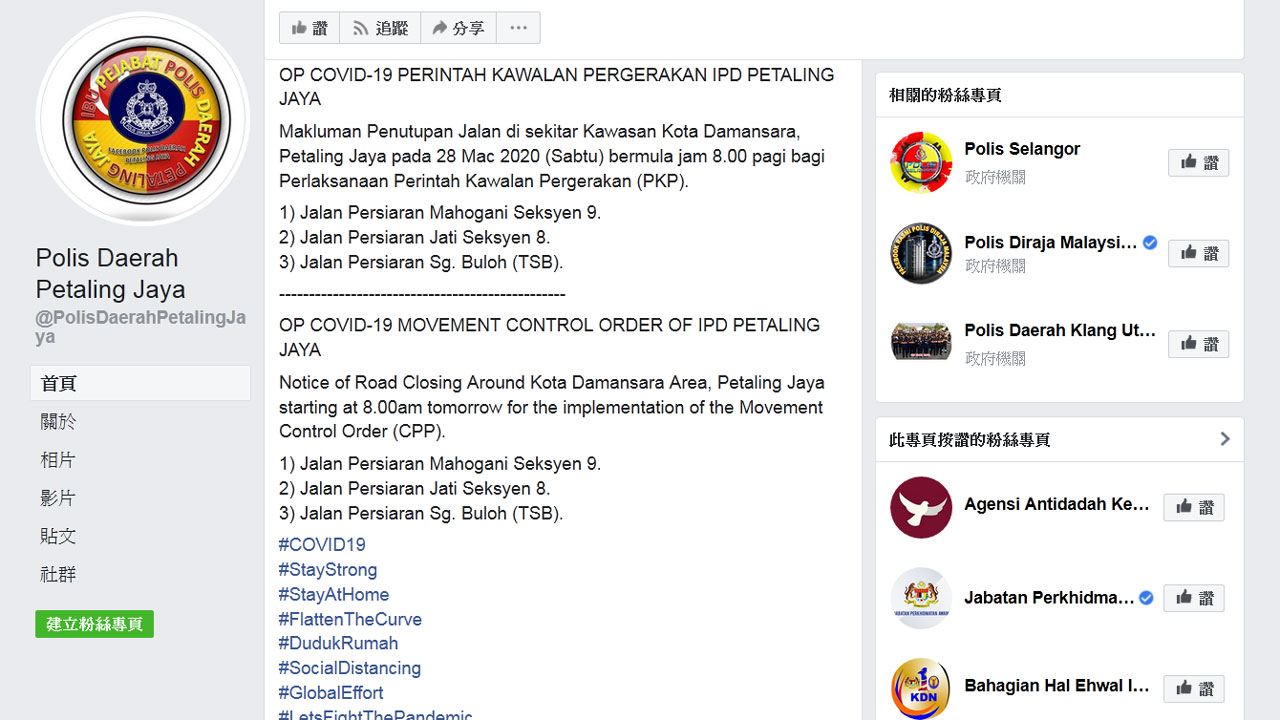Open the Polis Diraja Malaysia page avatar

[x=921, y=254]
